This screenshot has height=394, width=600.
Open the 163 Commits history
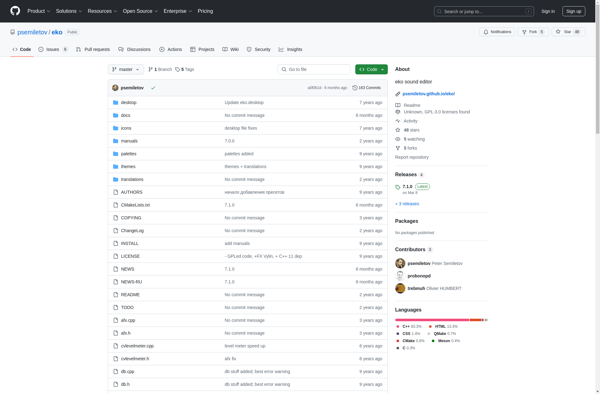(366, 88)
